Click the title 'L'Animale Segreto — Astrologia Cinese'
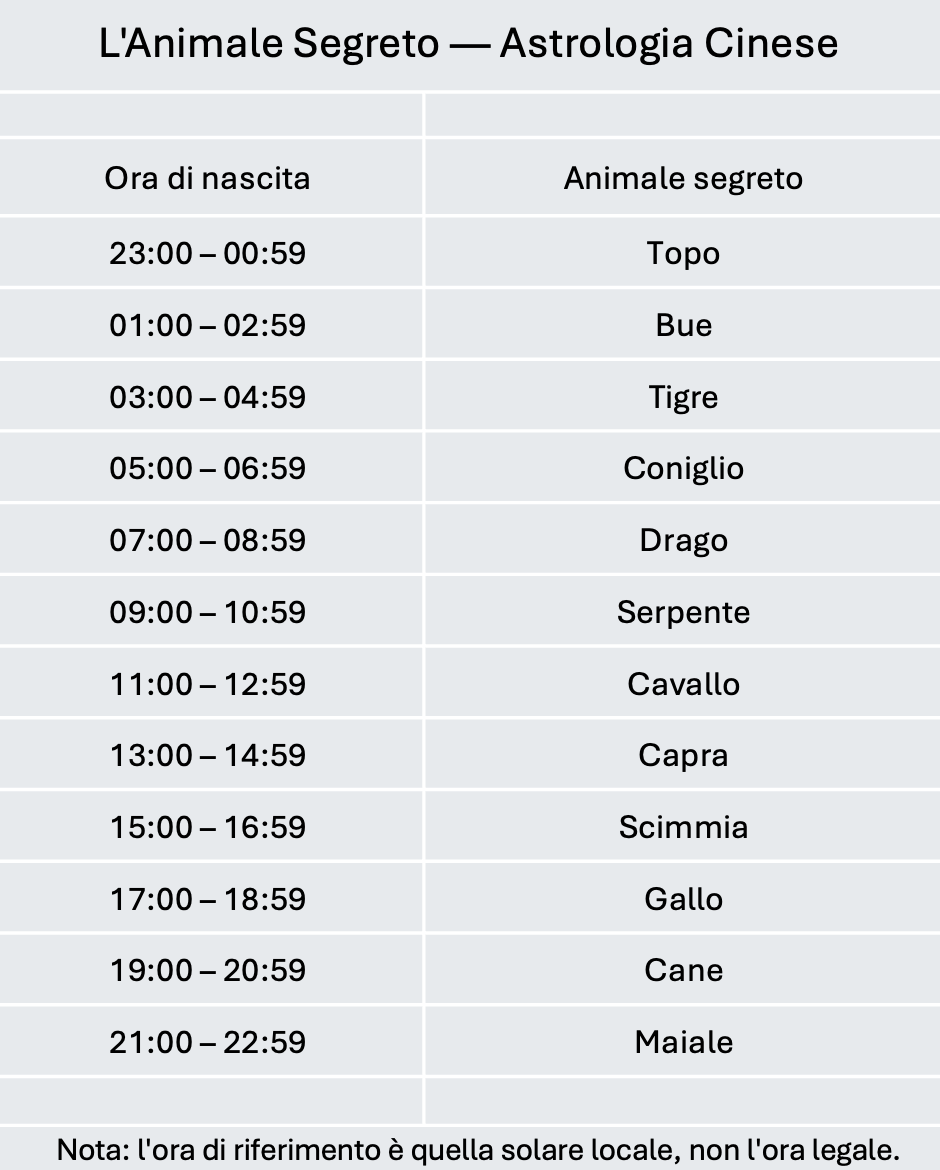The image size is (940, 1170). (469, 43)
